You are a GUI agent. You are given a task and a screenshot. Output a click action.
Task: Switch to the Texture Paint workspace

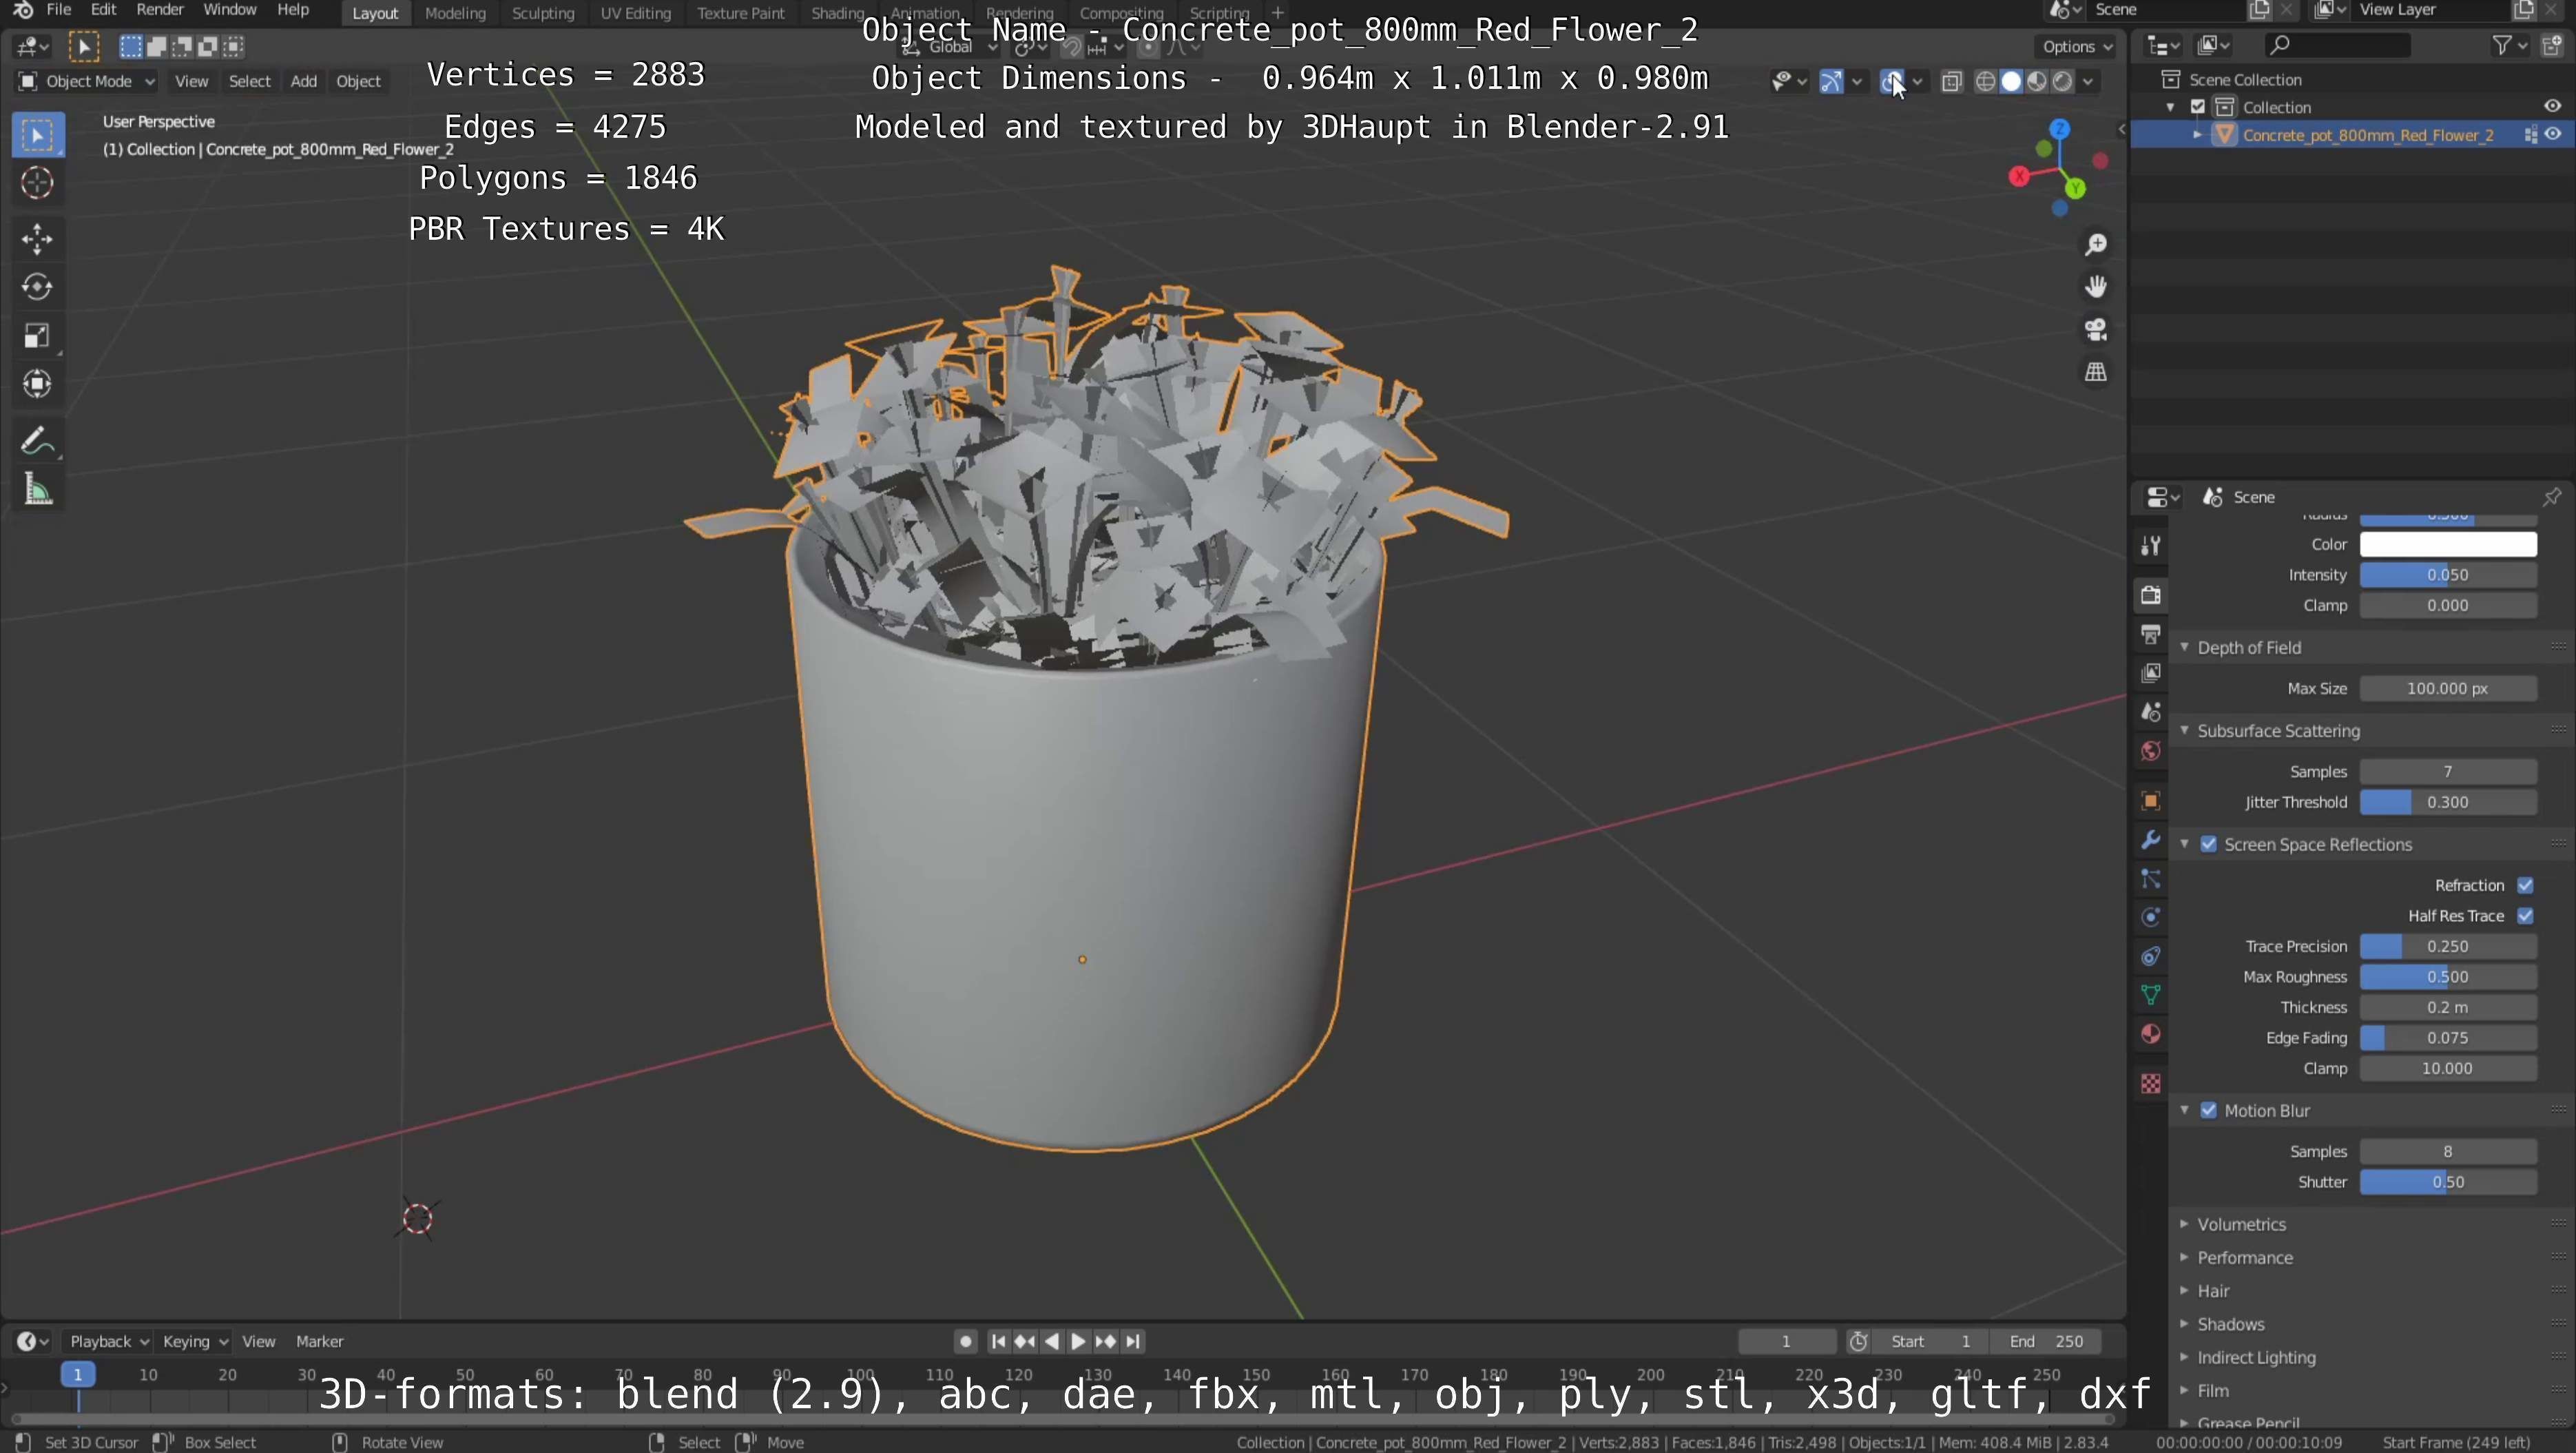point(740,13)
